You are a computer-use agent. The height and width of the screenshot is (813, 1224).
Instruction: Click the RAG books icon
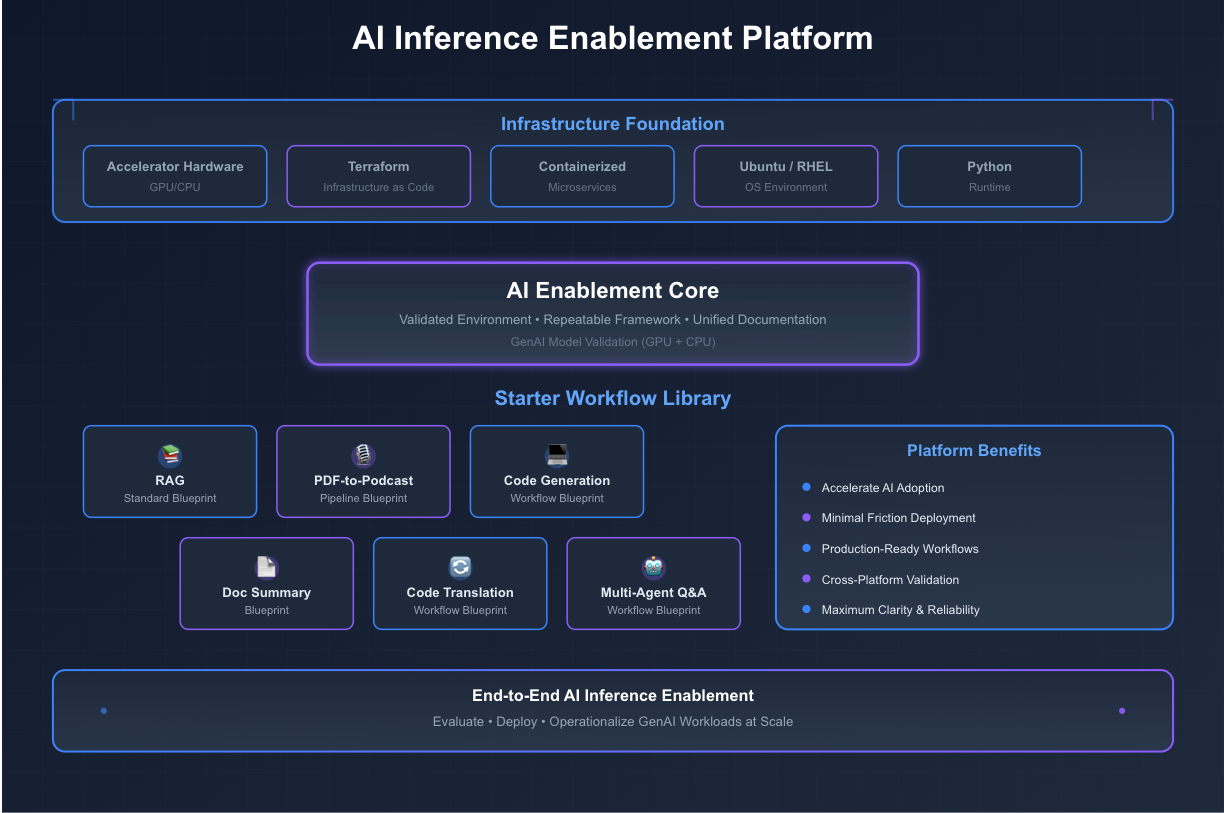[x=170, y=456]
